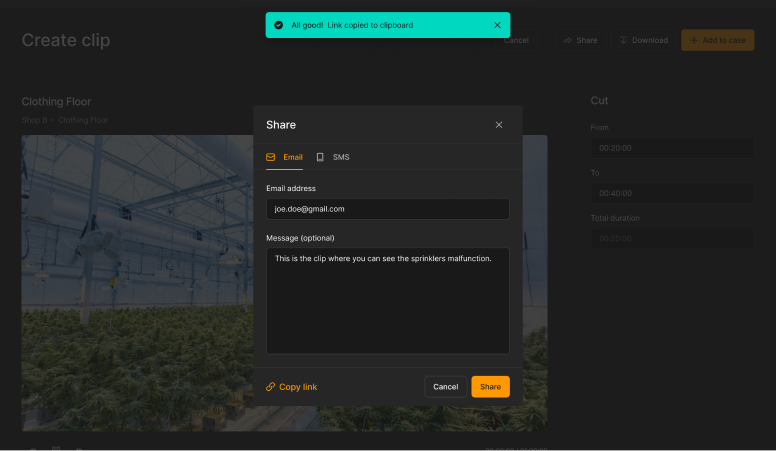The width and height of the screenshot is (777, 451).
Task: Click the 'All good! Link copied to clipboard' text
Action: pos(352,25)
